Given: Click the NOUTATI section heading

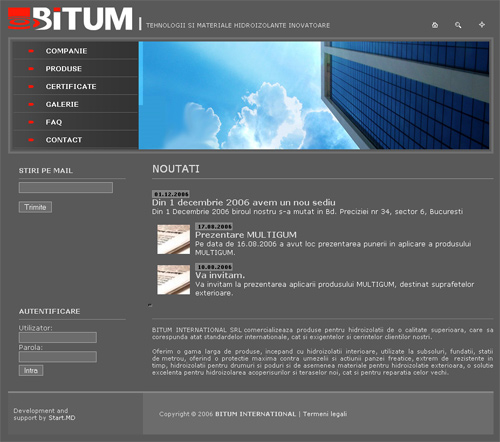Looking at the screenshot, I should pyautogui.click(x=176, y=169).
